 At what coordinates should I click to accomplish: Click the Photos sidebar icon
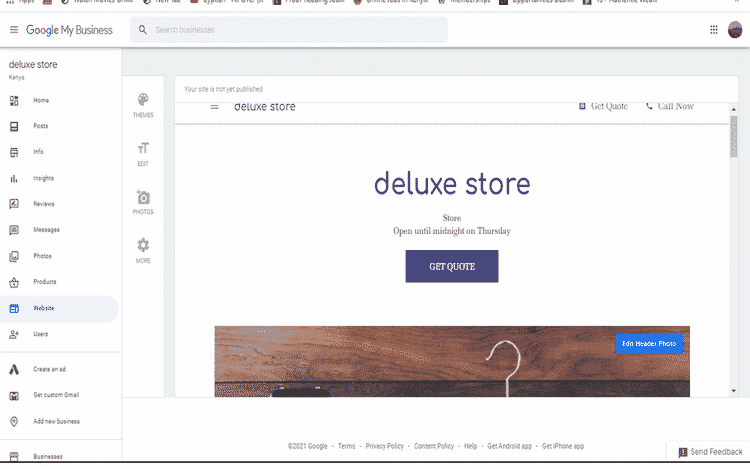click(x=14, y=256)
